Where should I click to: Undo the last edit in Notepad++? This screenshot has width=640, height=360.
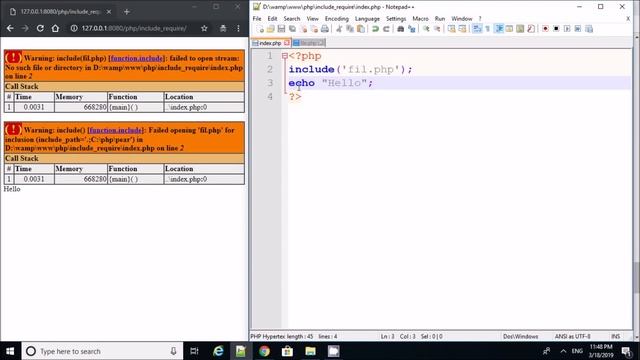(375, 29)
